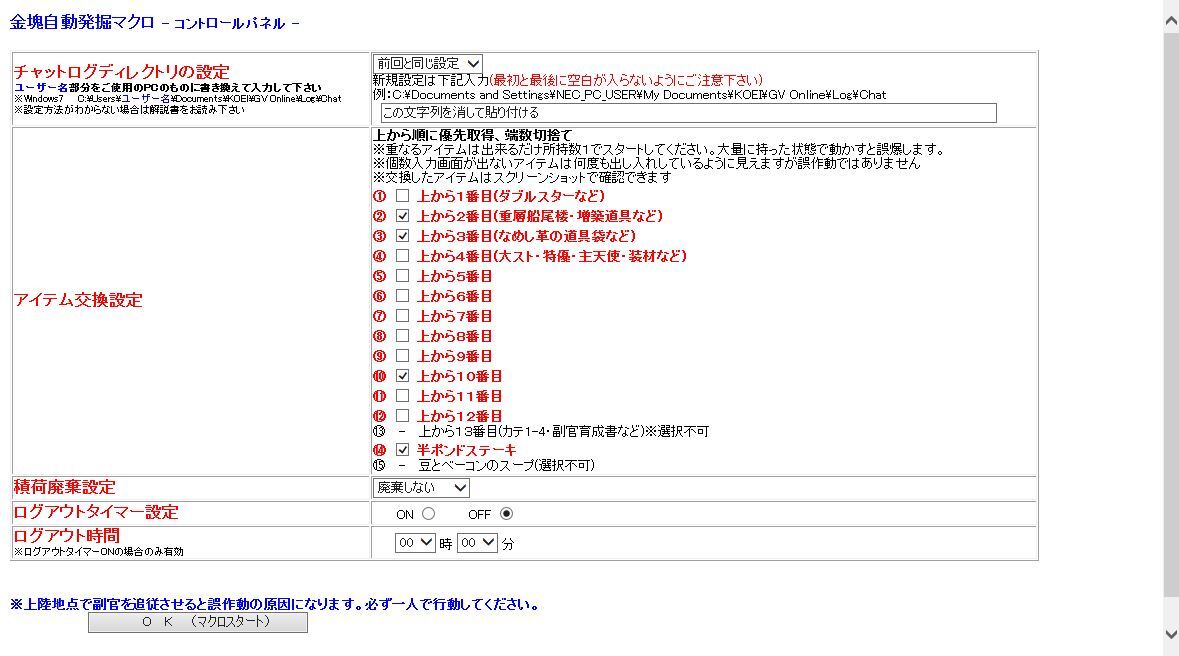Check the 上から12番目 checkbox
Screen dimensions: 1179x656
(402, 415)
